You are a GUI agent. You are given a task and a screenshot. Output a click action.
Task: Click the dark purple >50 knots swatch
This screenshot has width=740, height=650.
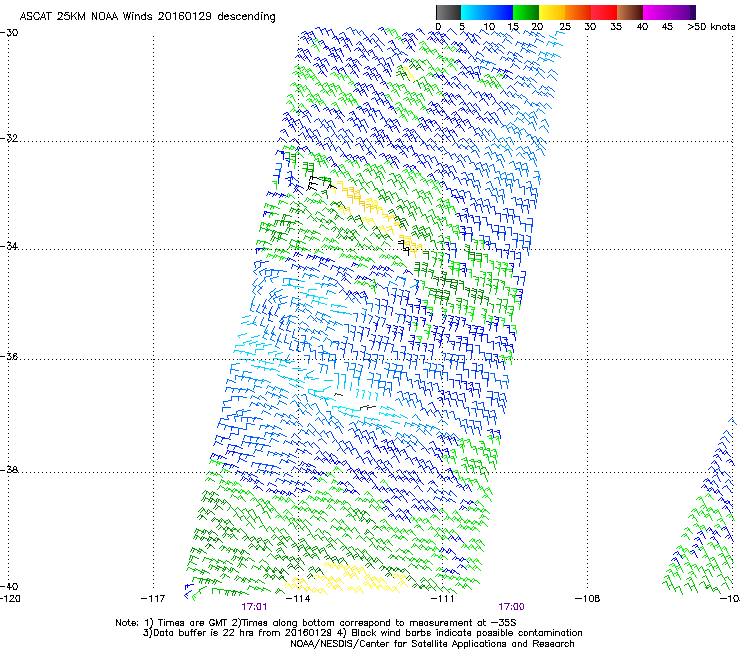coord(693,12)
